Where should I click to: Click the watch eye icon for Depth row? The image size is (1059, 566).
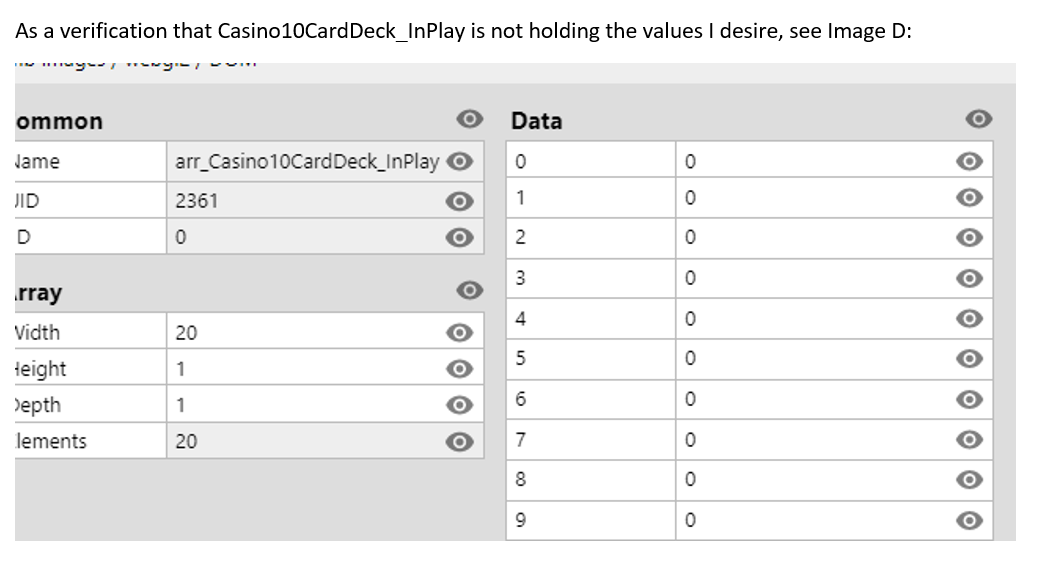[x=459, y=405]
